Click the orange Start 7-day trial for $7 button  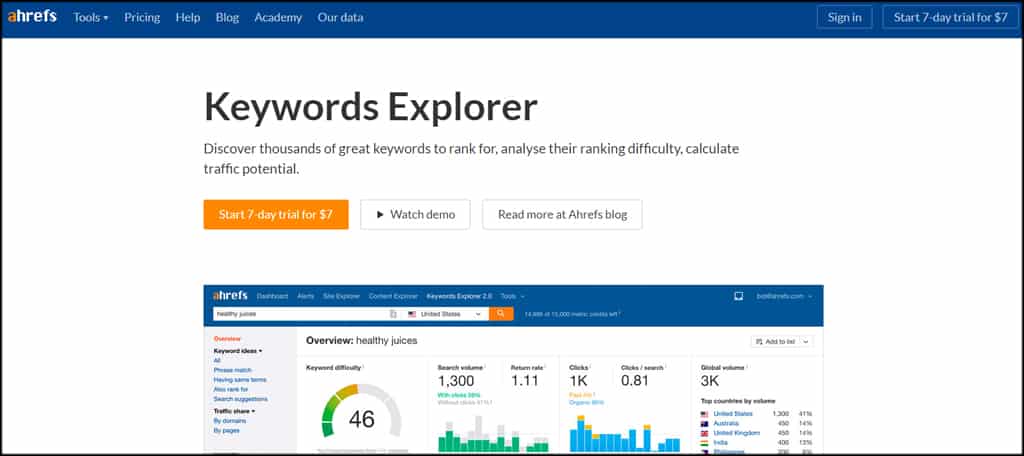(x=276, y=214)
